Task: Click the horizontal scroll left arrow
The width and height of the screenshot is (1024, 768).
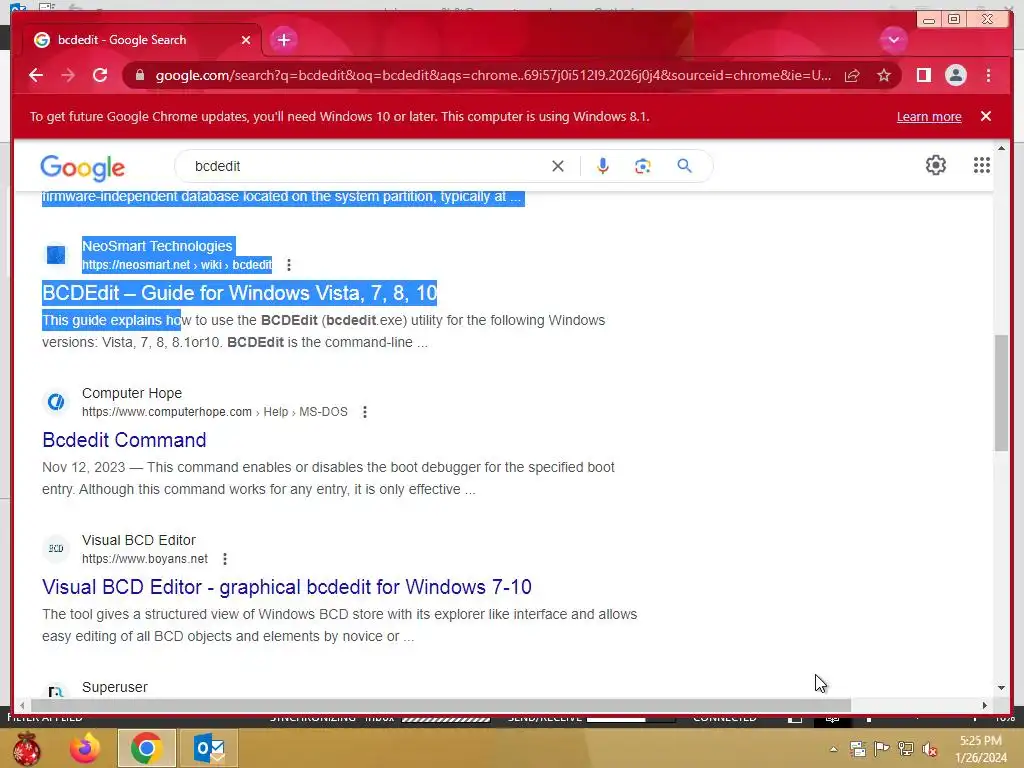Action: 22,705
